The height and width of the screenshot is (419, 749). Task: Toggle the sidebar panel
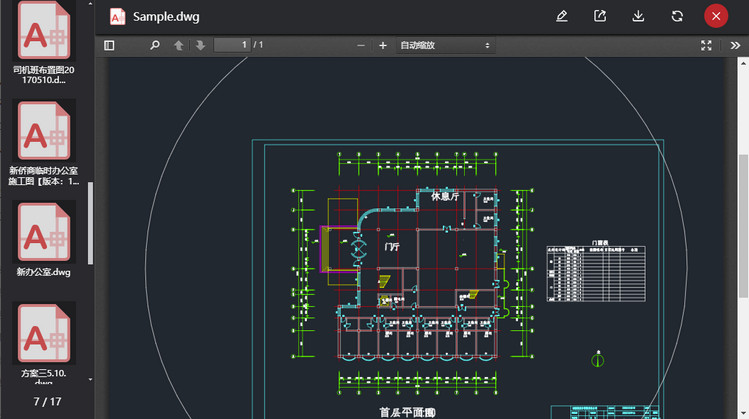coord(109,45)
